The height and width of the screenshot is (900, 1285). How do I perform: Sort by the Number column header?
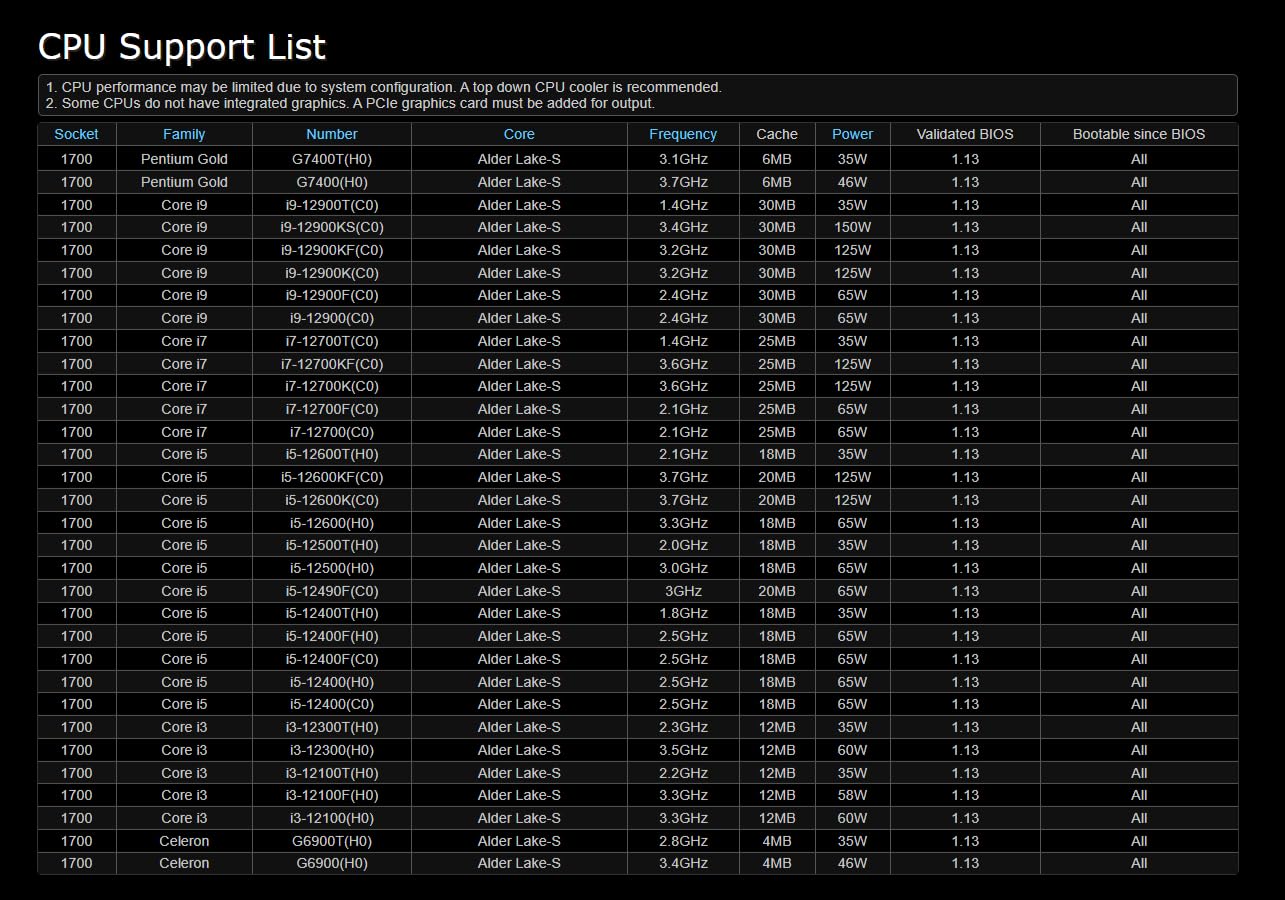click(332, 134)
